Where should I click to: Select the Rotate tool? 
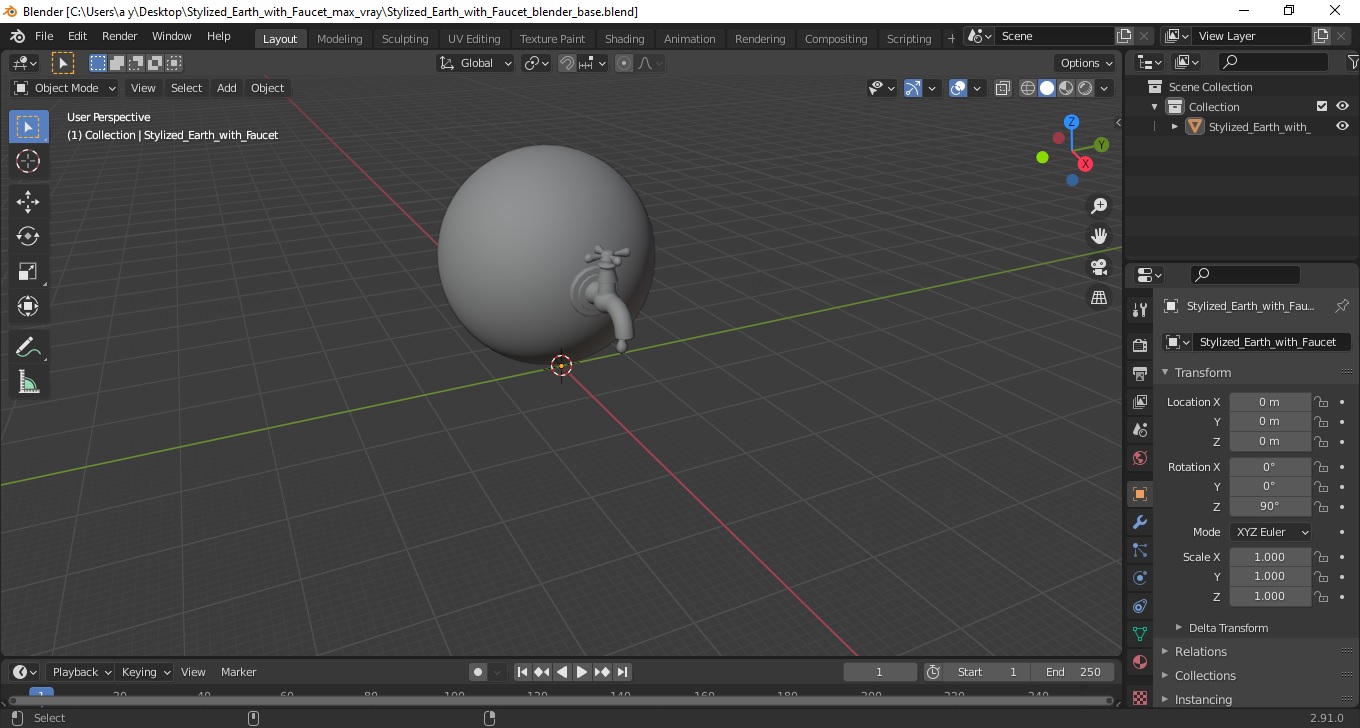(28, 236)
